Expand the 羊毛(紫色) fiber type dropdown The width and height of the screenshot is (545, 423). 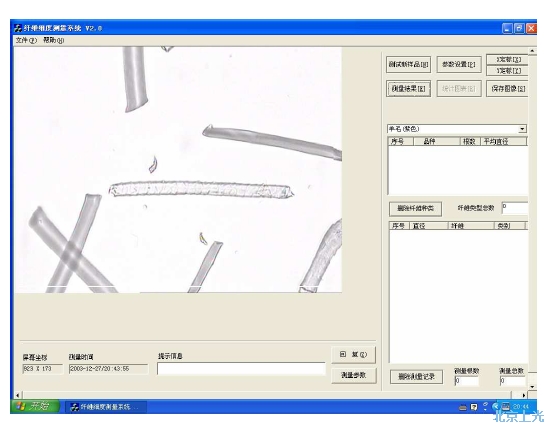(x=522, y=129)
